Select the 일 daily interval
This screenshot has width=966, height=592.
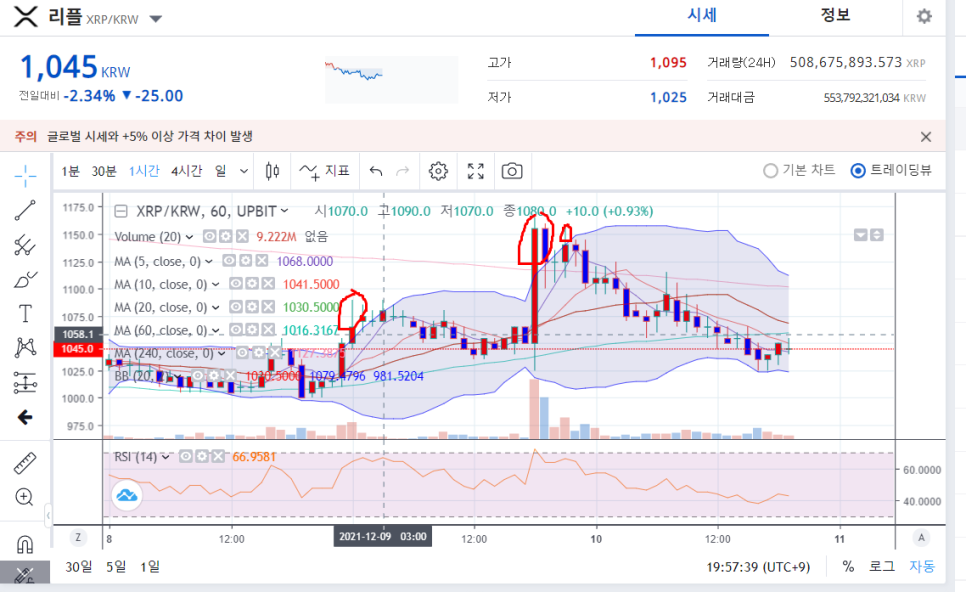pos(221,171)
